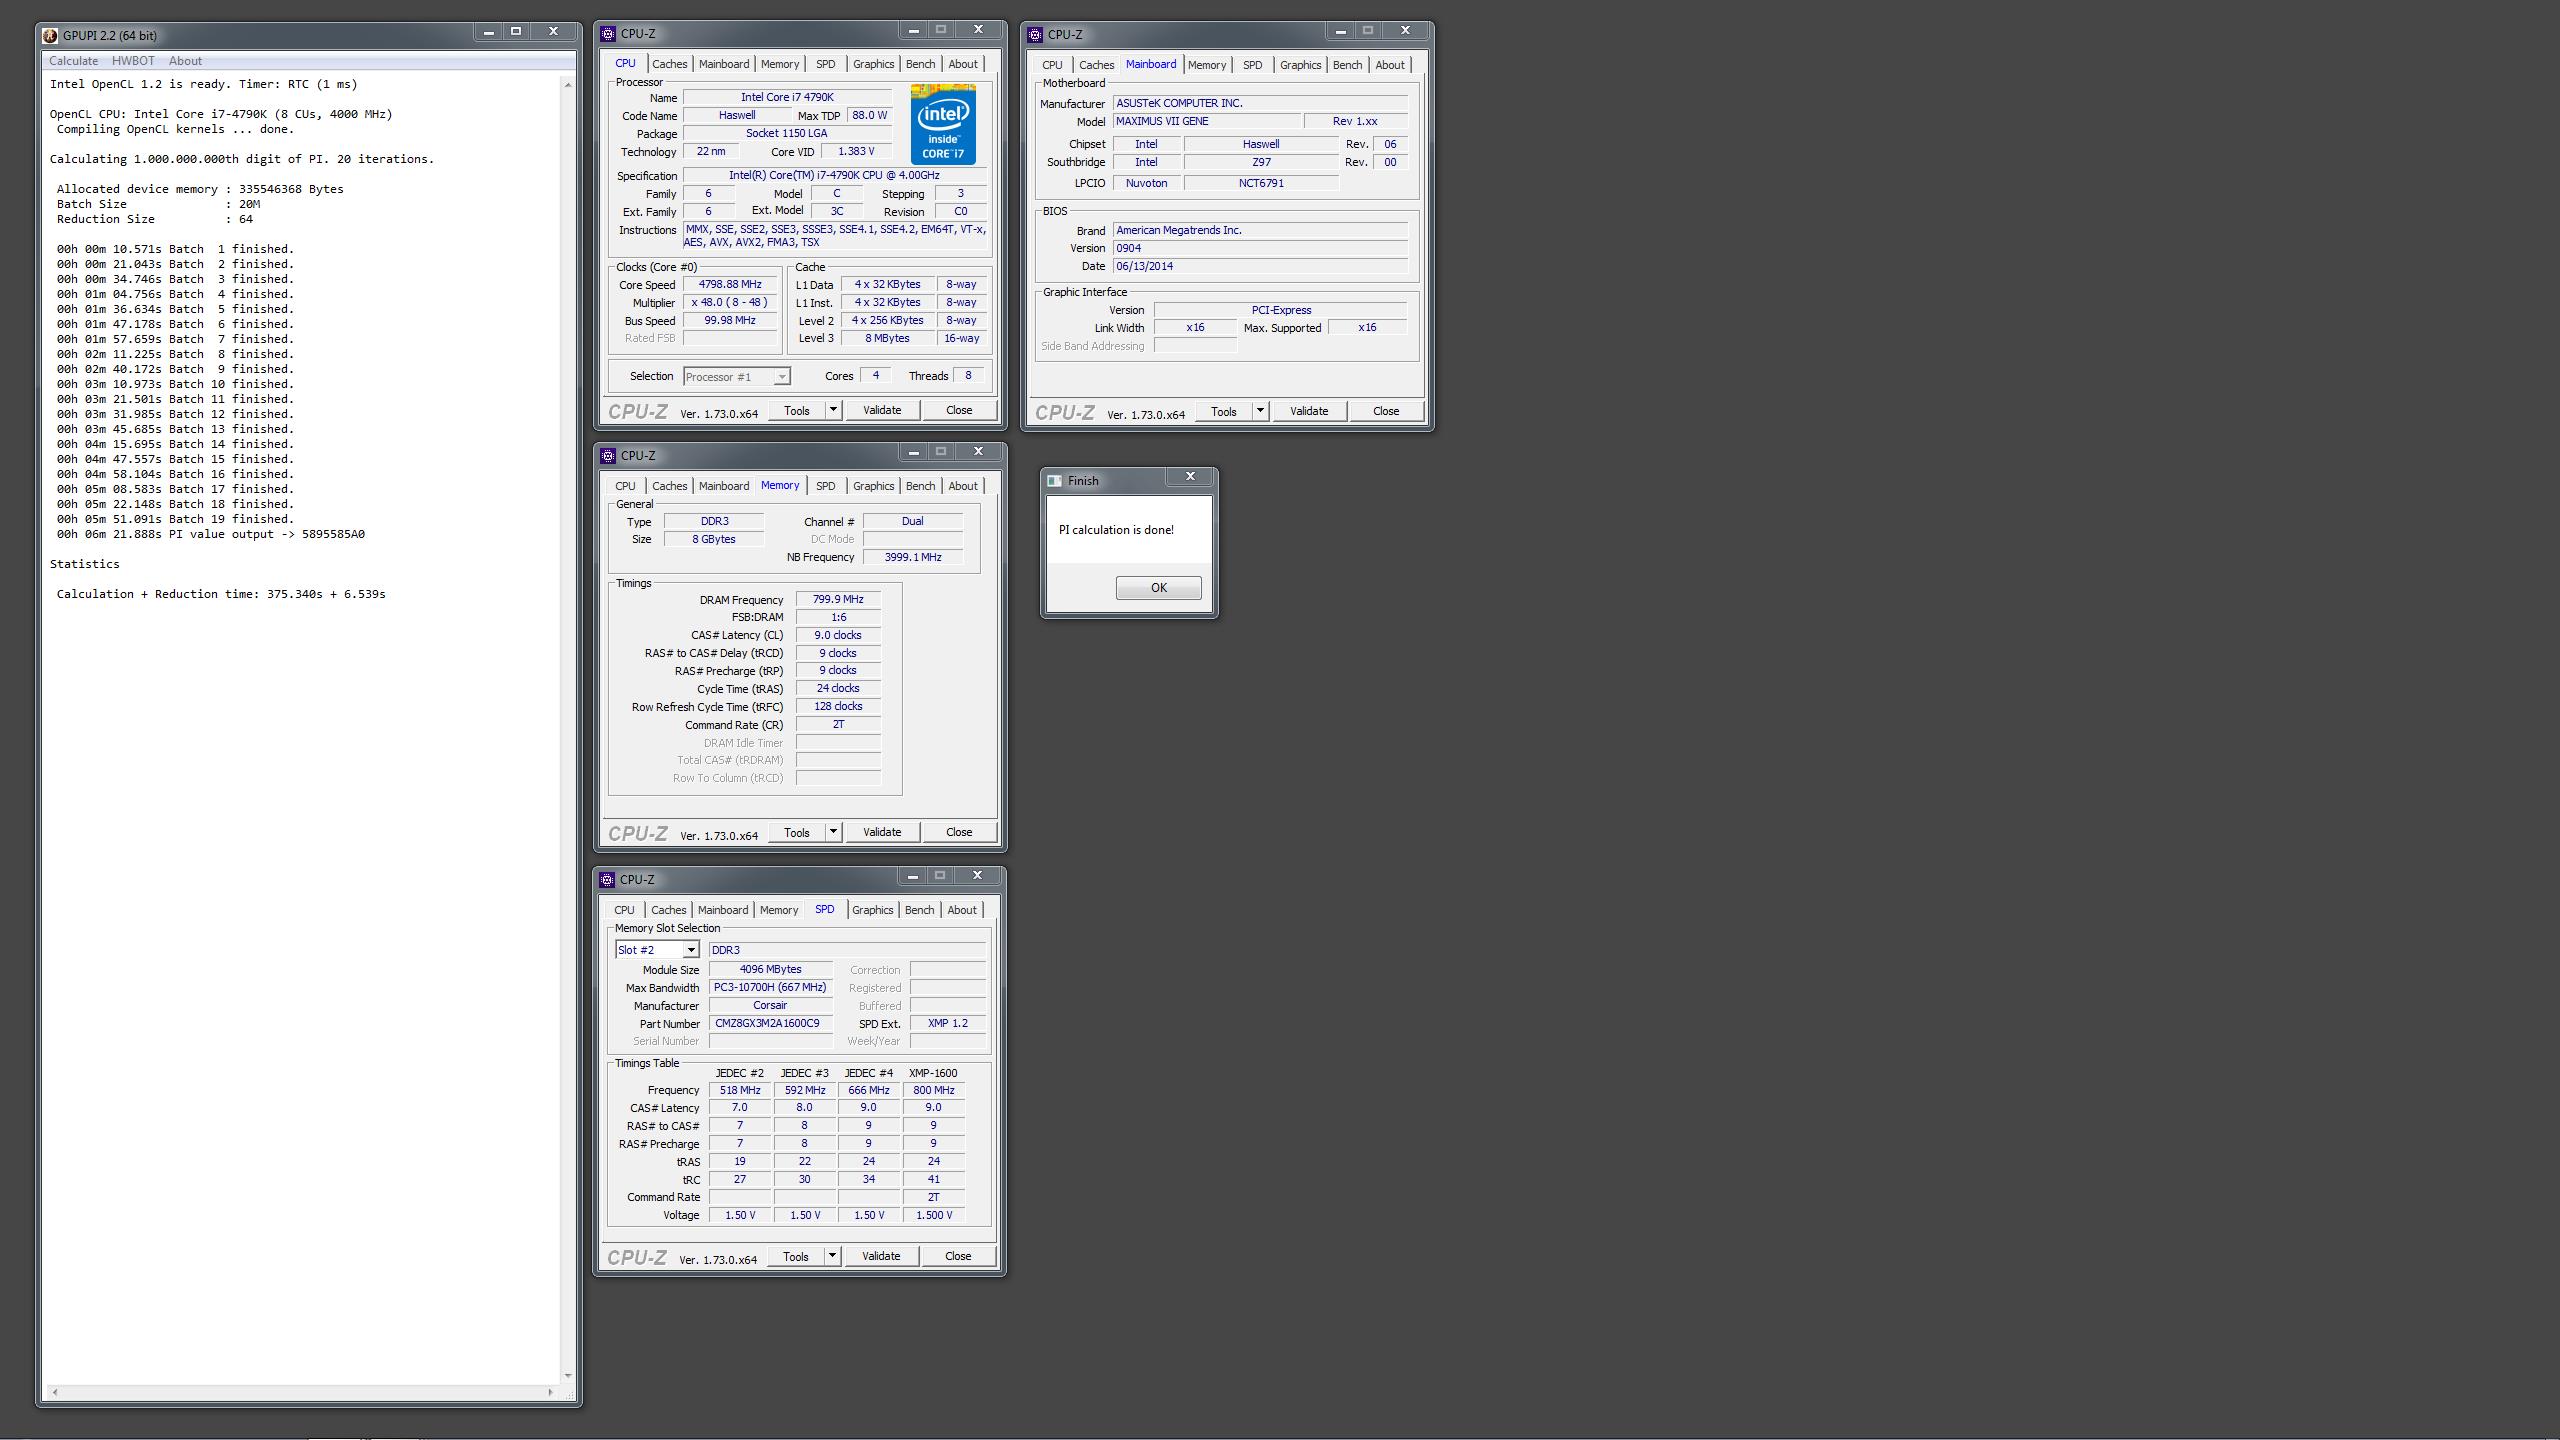Click the Max Bandwidth value PC3-10700H

770,988
